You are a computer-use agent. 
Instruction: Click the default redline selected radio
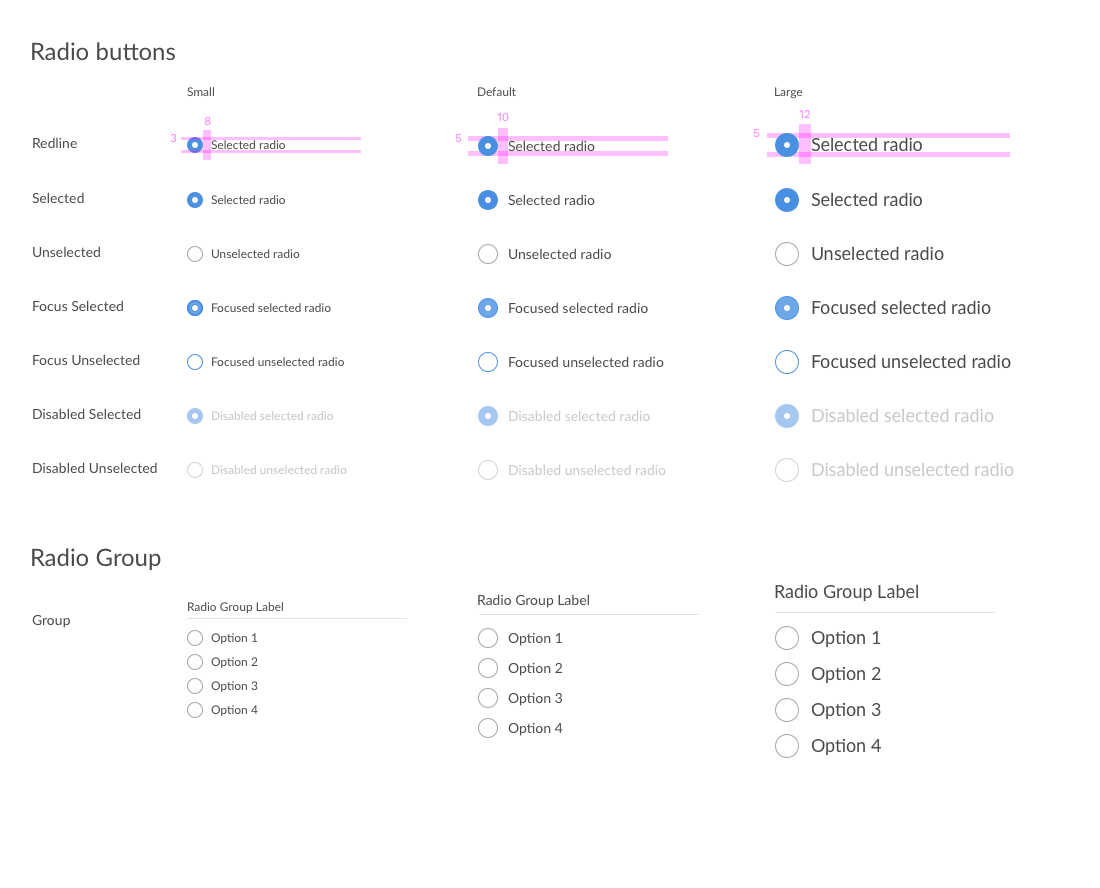tap(488, 146)
